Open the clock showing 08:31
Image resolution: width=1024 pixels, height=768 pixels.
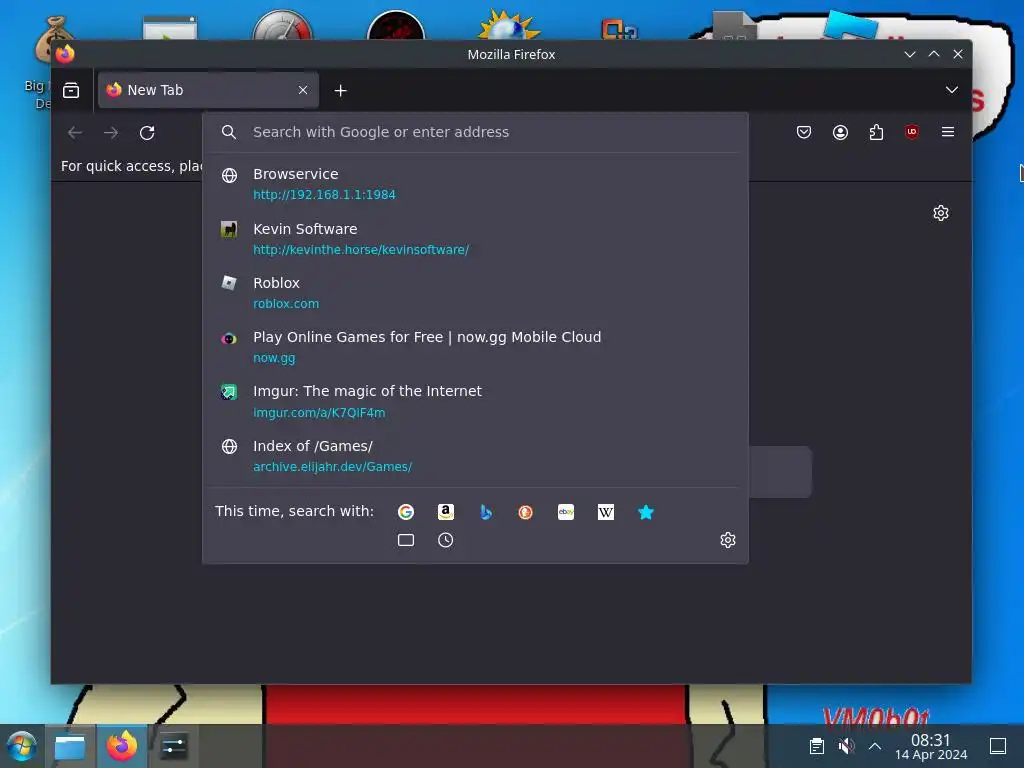(x=931, y=746)
